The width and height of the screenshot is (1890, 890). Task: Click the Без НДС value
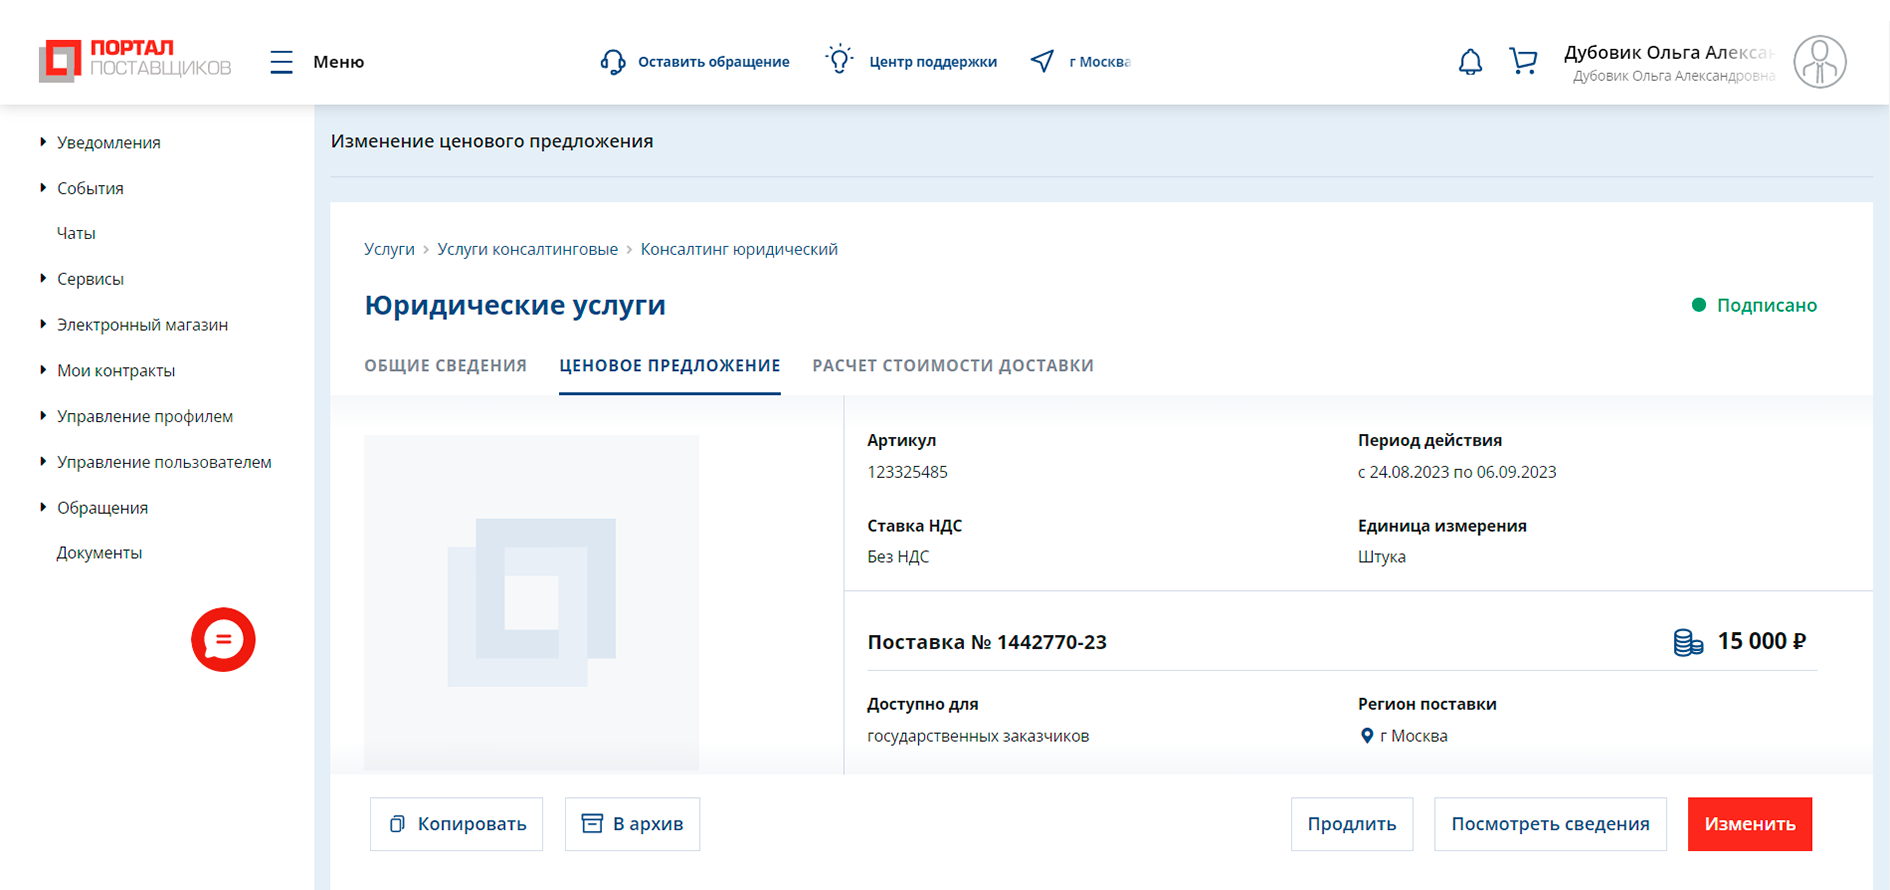click(898, 557)
